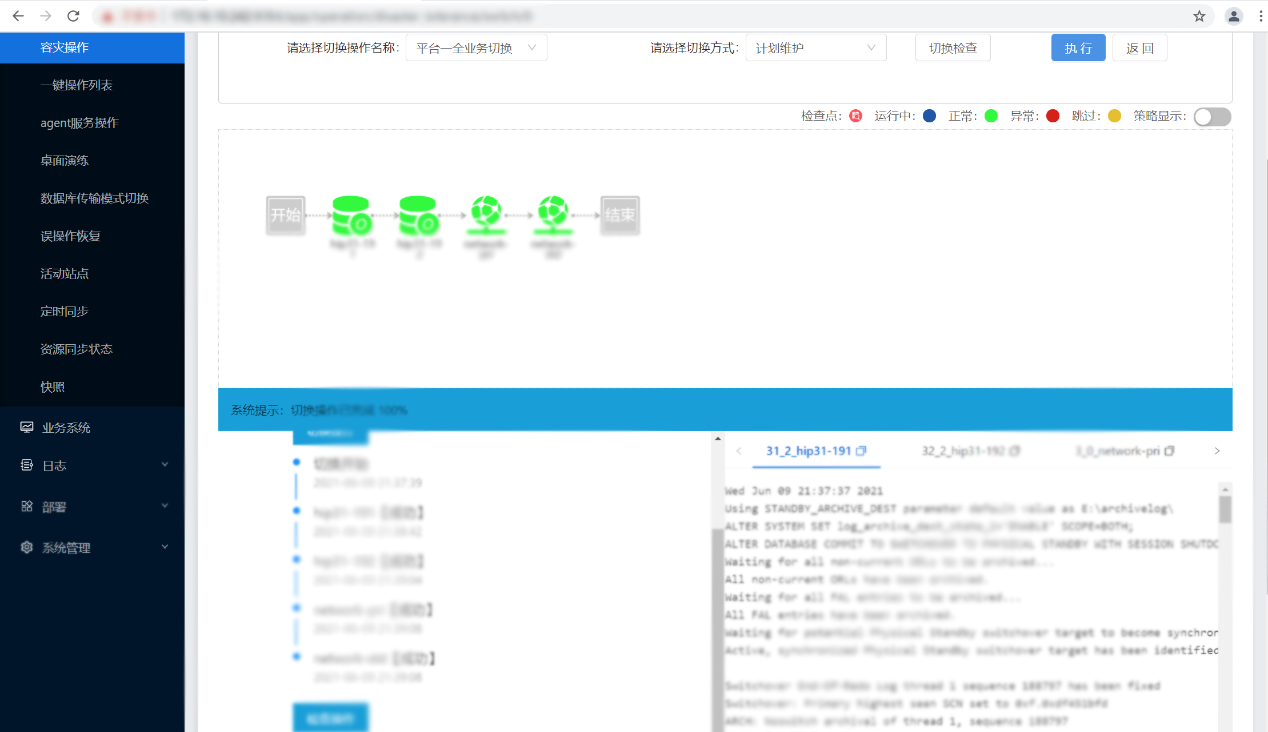Click the 切换检查 button

click(x=952, y=48)
